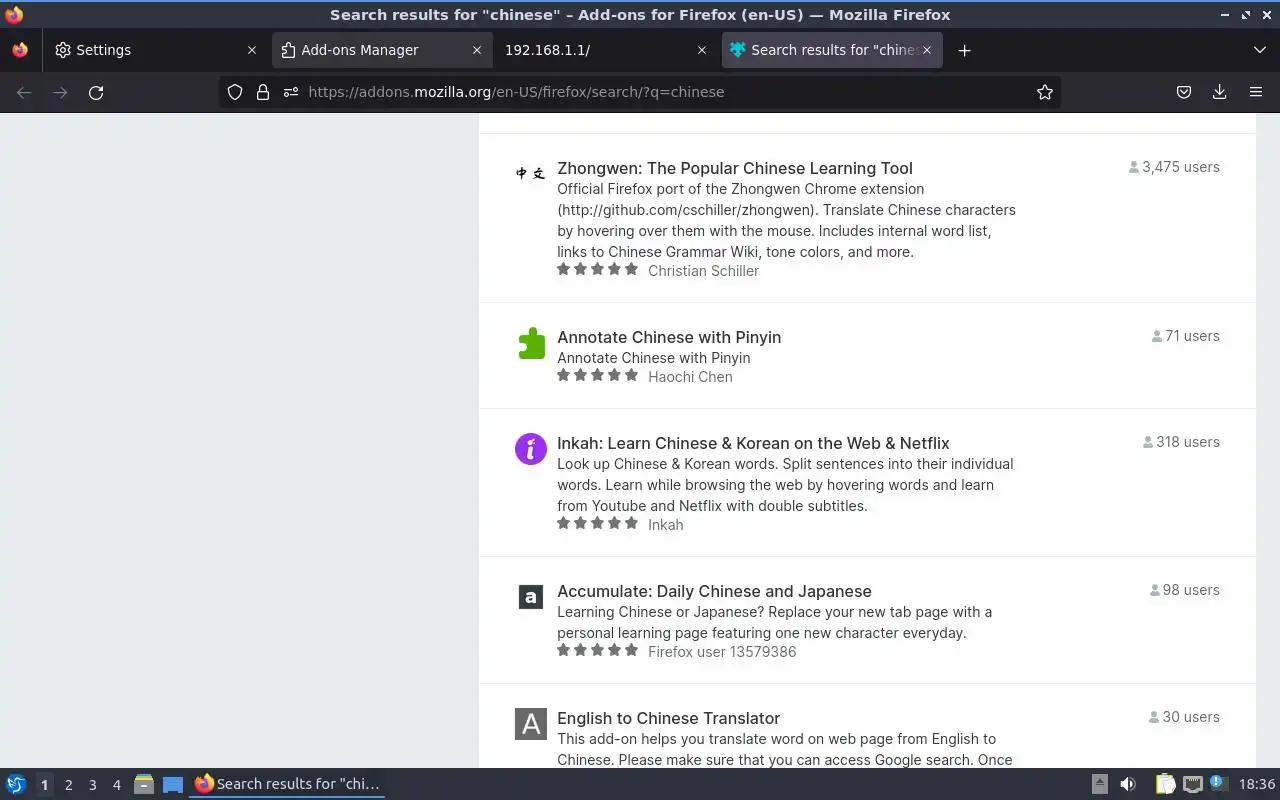Select the Search results for chinese tab
The image size is (1280, 800).
click(832, 50)
